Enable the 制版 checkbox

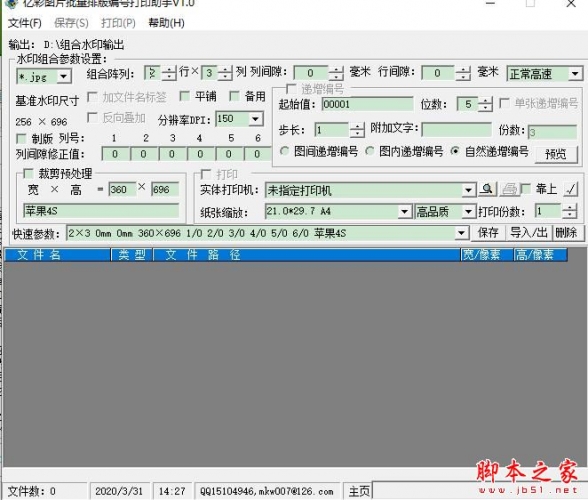[x=21, y=138]
